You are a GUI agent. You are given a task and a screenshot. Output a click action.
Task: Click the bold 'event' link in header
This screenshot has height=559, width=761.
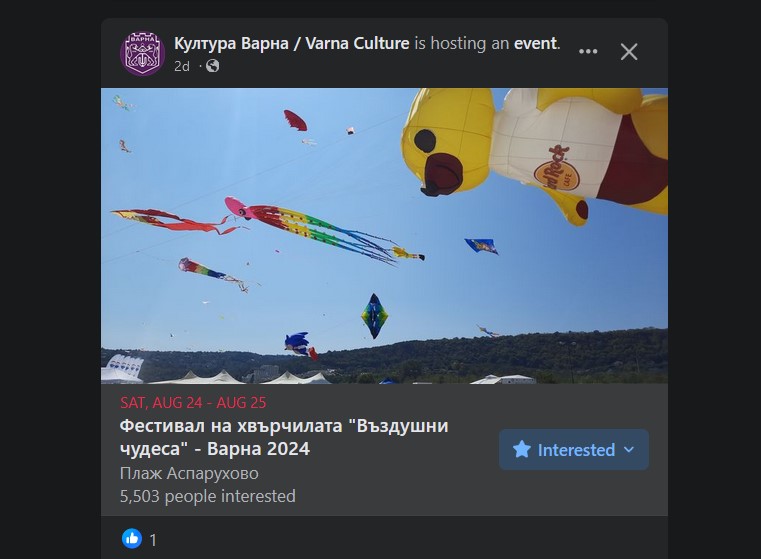pyautogui.click(x=535, y=43)
